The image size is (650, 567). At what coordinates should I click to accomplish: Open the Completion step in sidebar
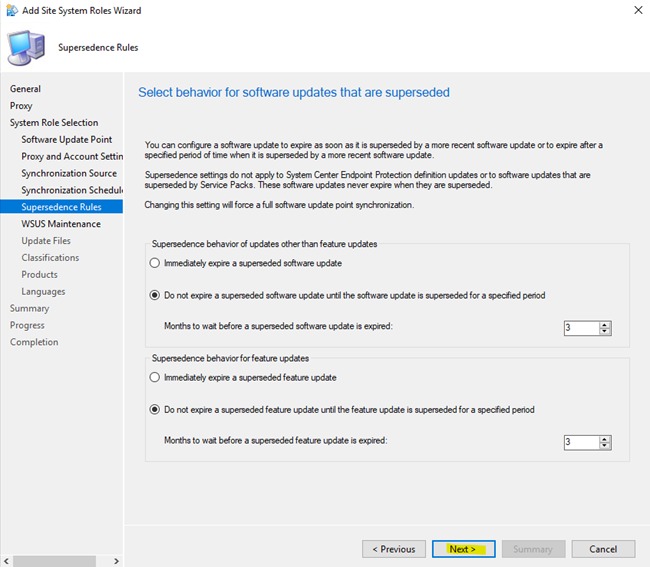pos(34,343)
